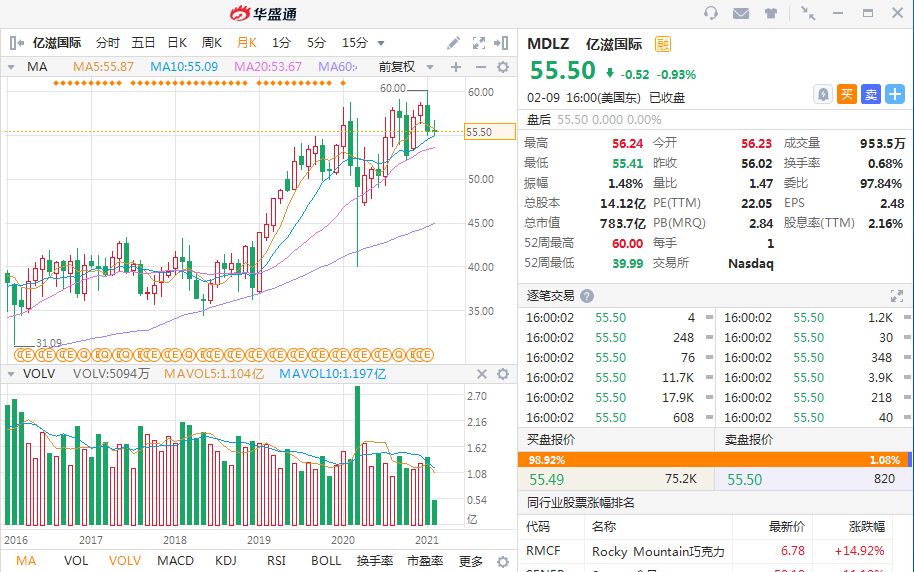This screenshot has width=914, height=572.
Task: Open the skin theme shirt icon
Action: [x=771, y=13]
